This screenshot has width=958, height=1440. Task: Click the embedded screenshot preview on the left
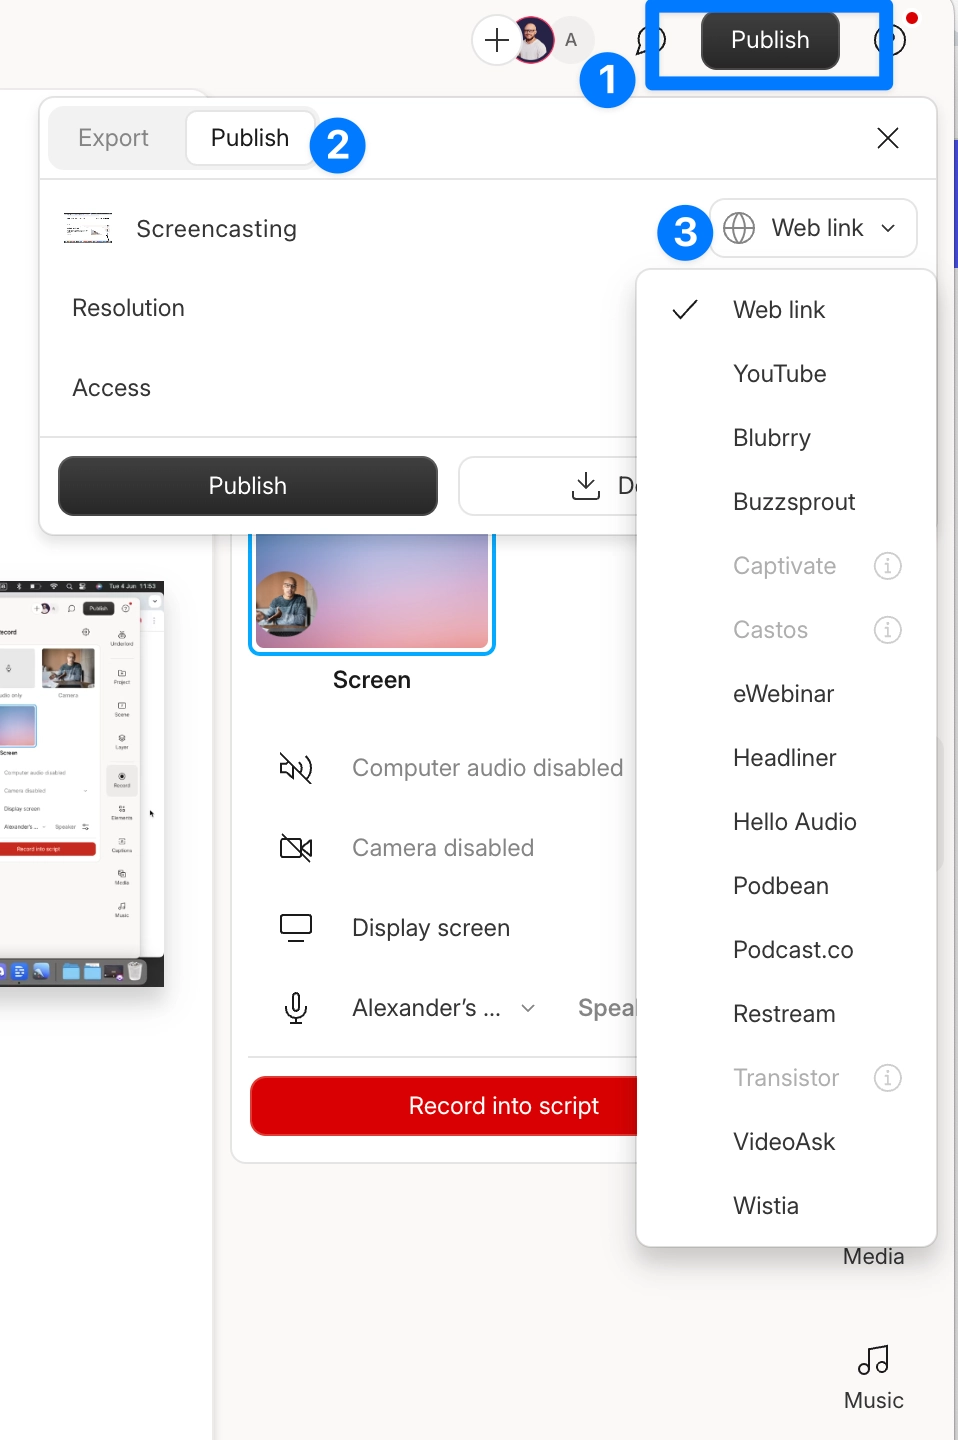coord(80,784)
